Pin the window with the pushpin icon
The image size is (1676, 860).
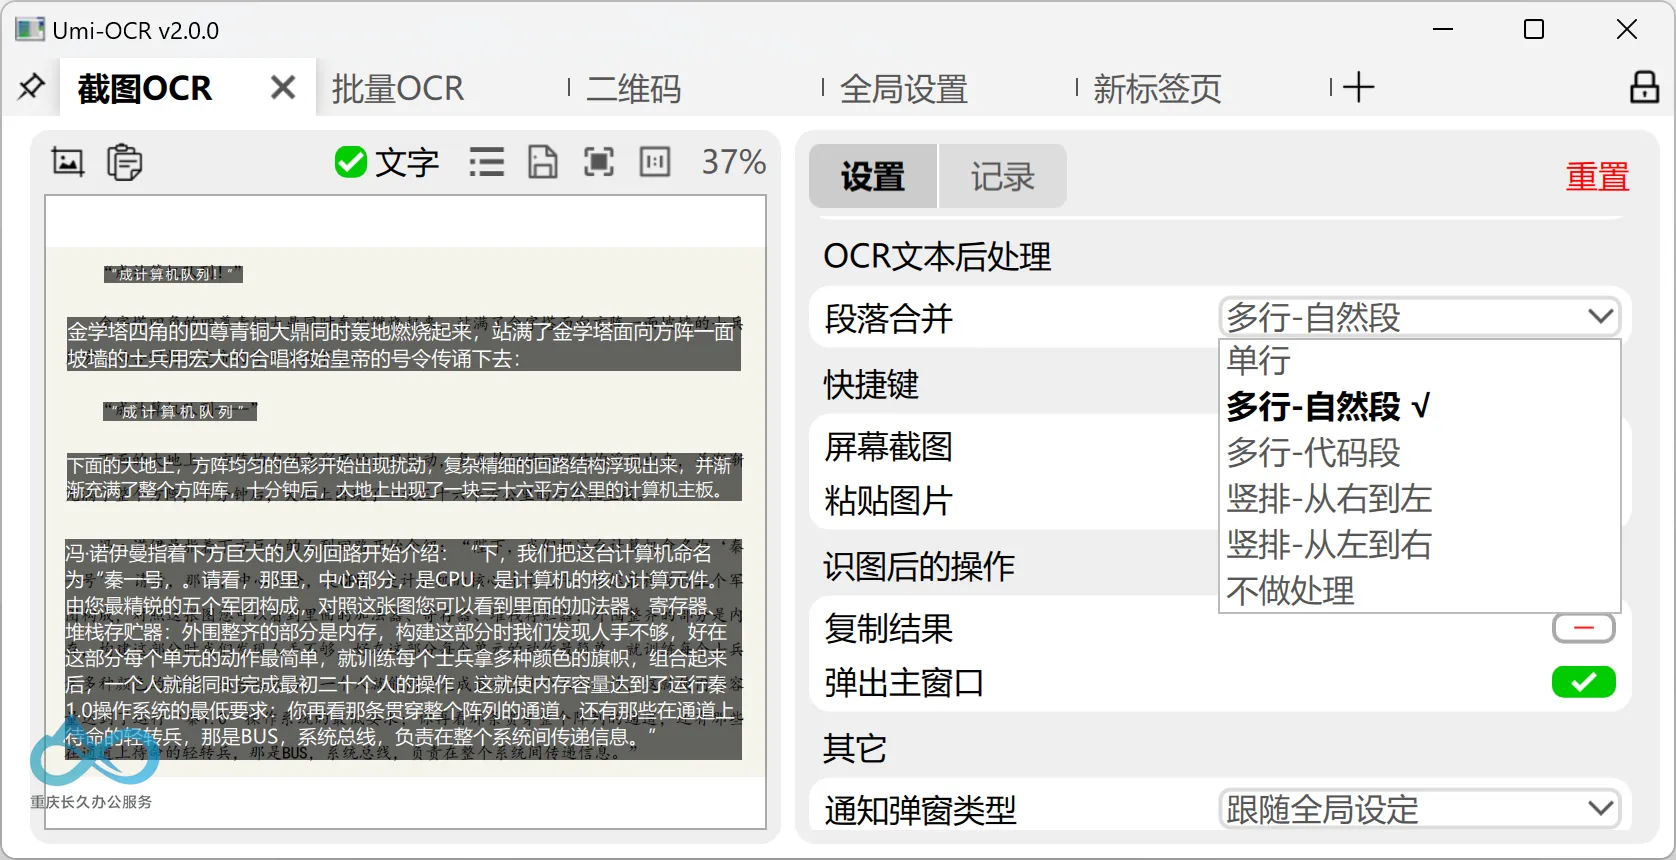31,88
